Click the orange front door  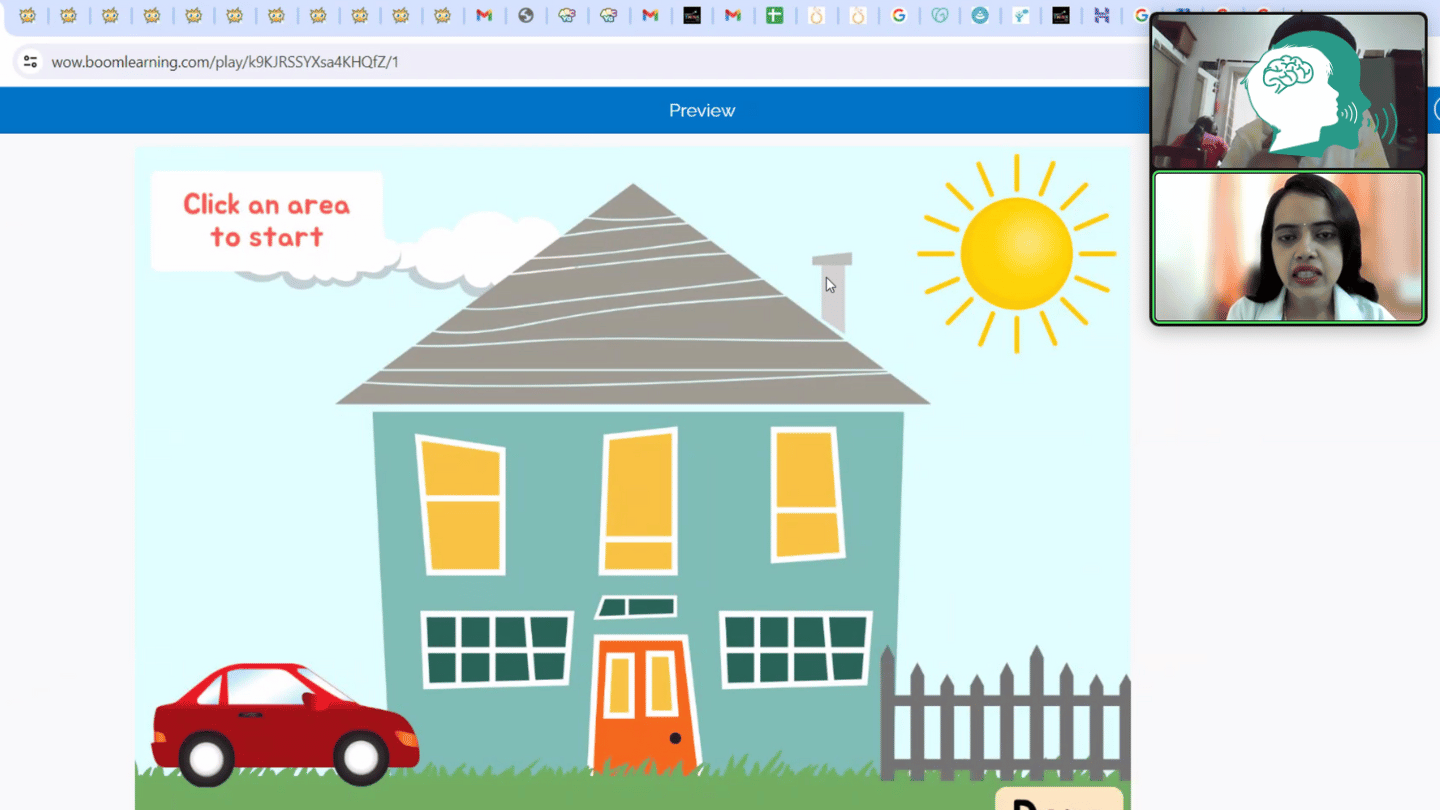[x=644, y=705]
